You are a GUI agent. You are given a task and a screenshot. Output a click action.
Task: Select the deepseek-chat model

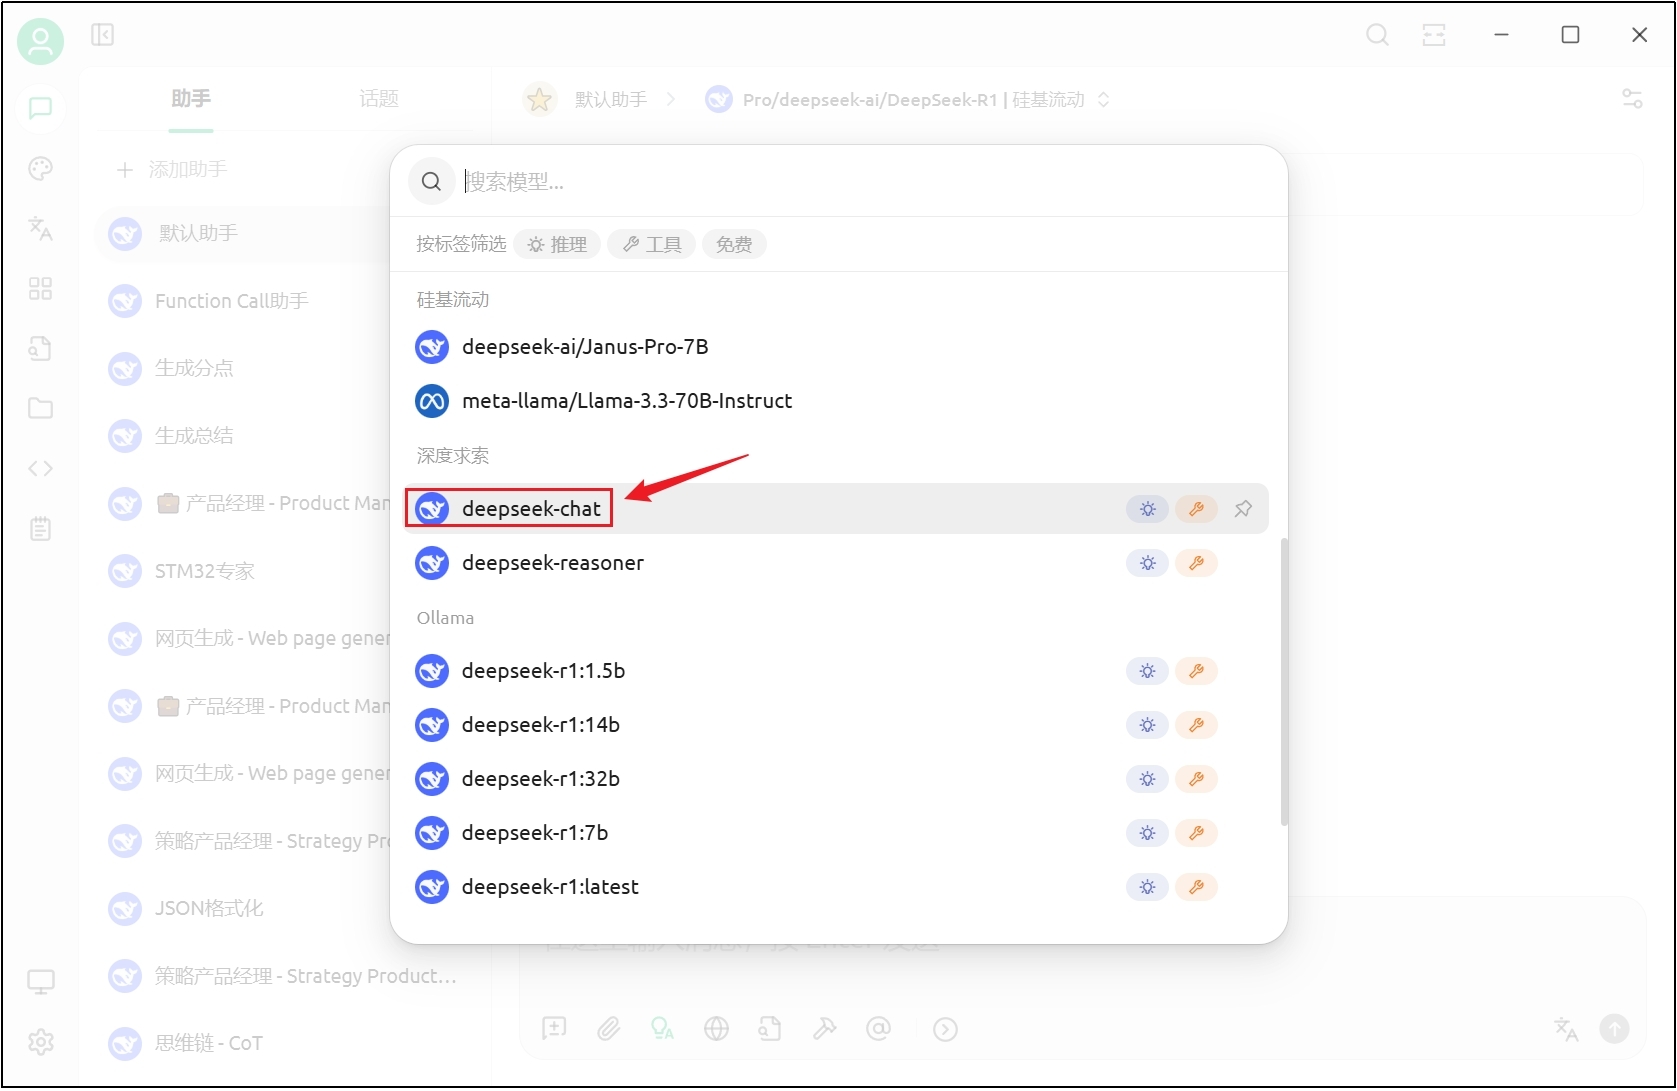(837, 509)
